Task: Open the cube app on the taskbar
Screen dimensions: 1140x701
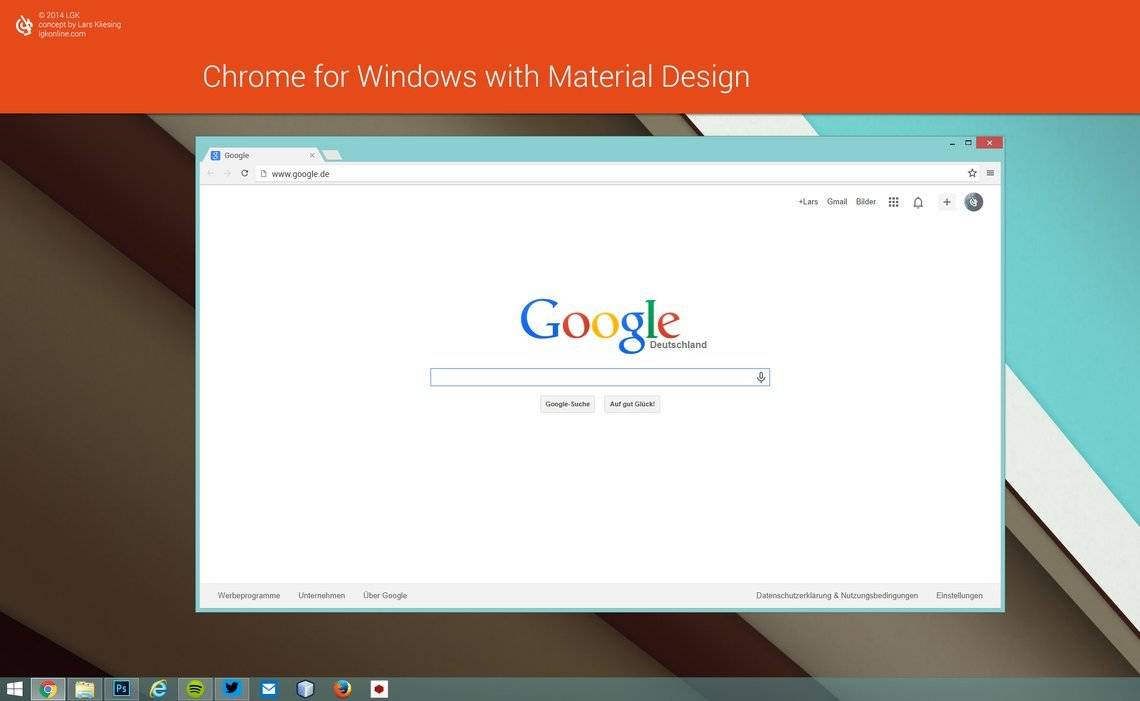Action: point(305,689)
